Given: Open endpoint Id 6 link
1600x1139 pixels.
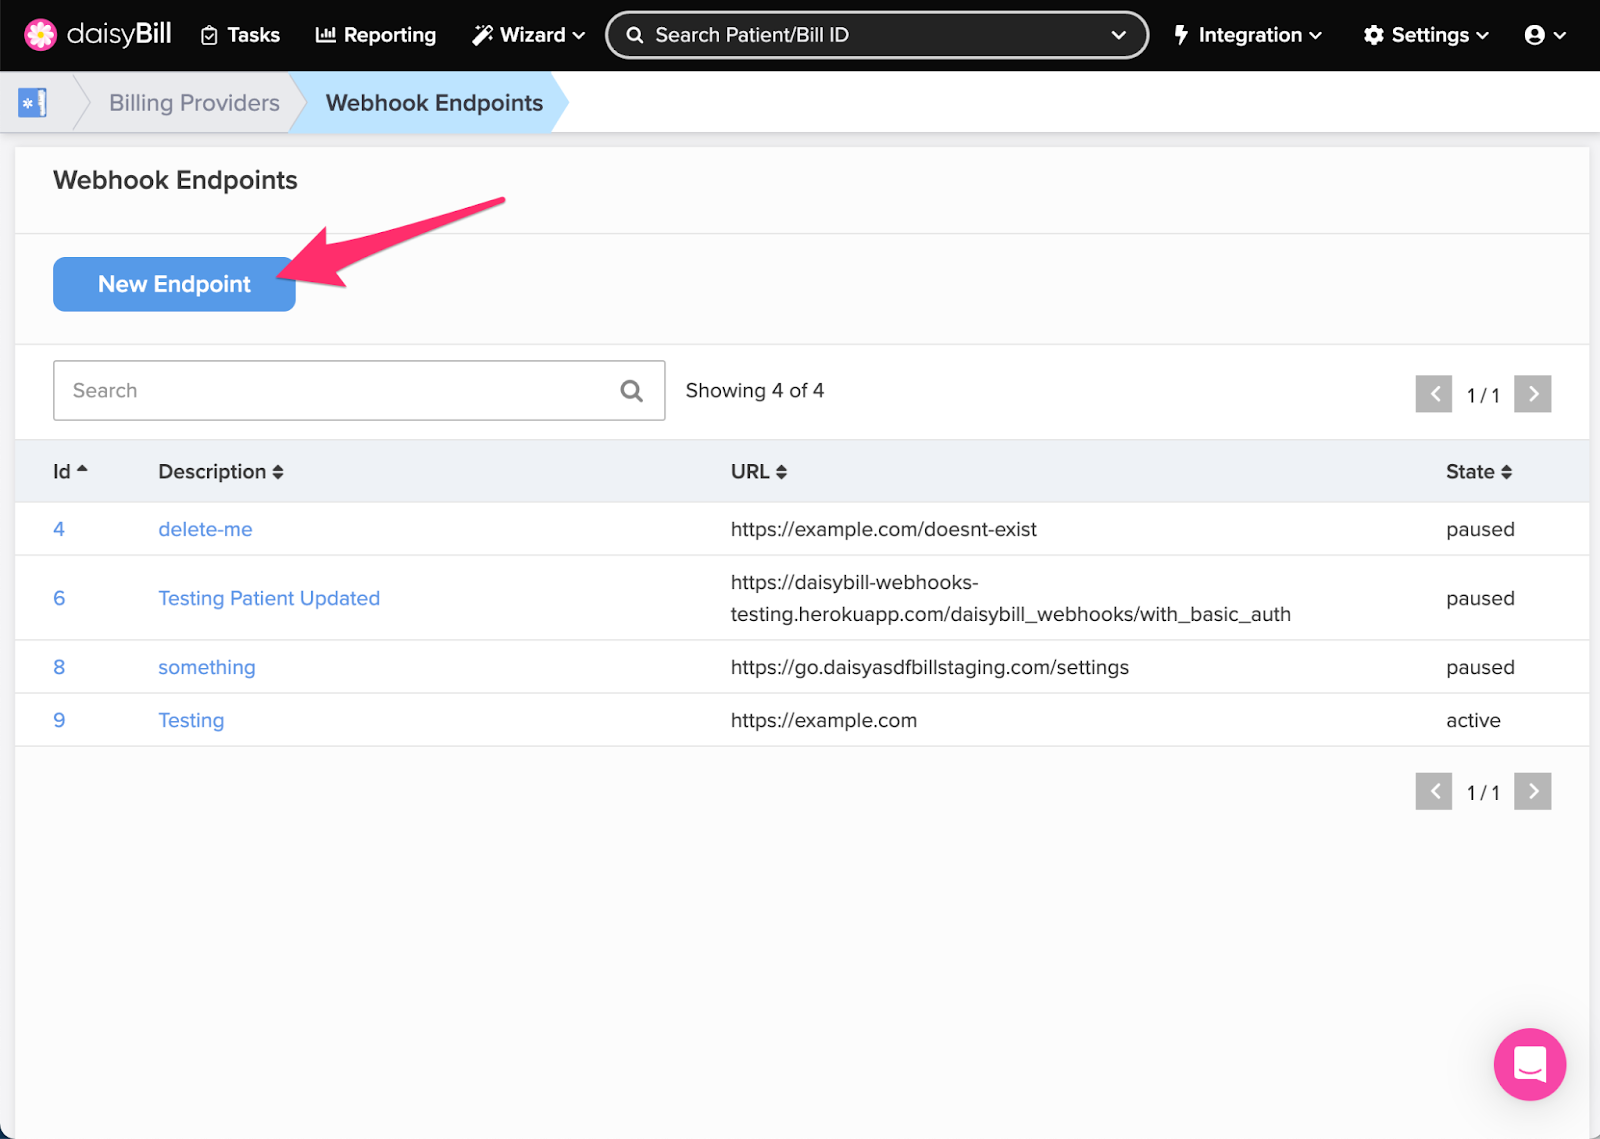Looking at the screenshot, I should [59, 598].
